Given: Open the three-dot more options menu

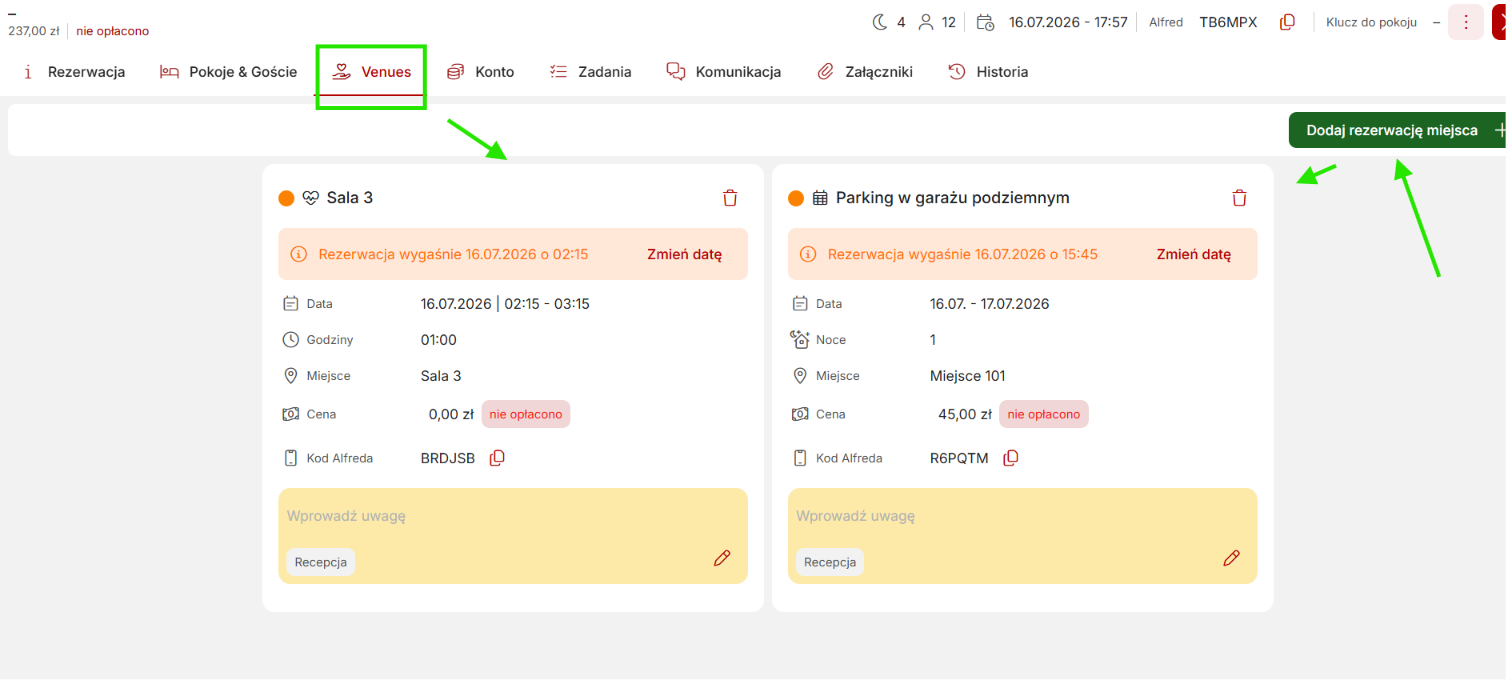Looking at the screenshot, I should 1466,22.
